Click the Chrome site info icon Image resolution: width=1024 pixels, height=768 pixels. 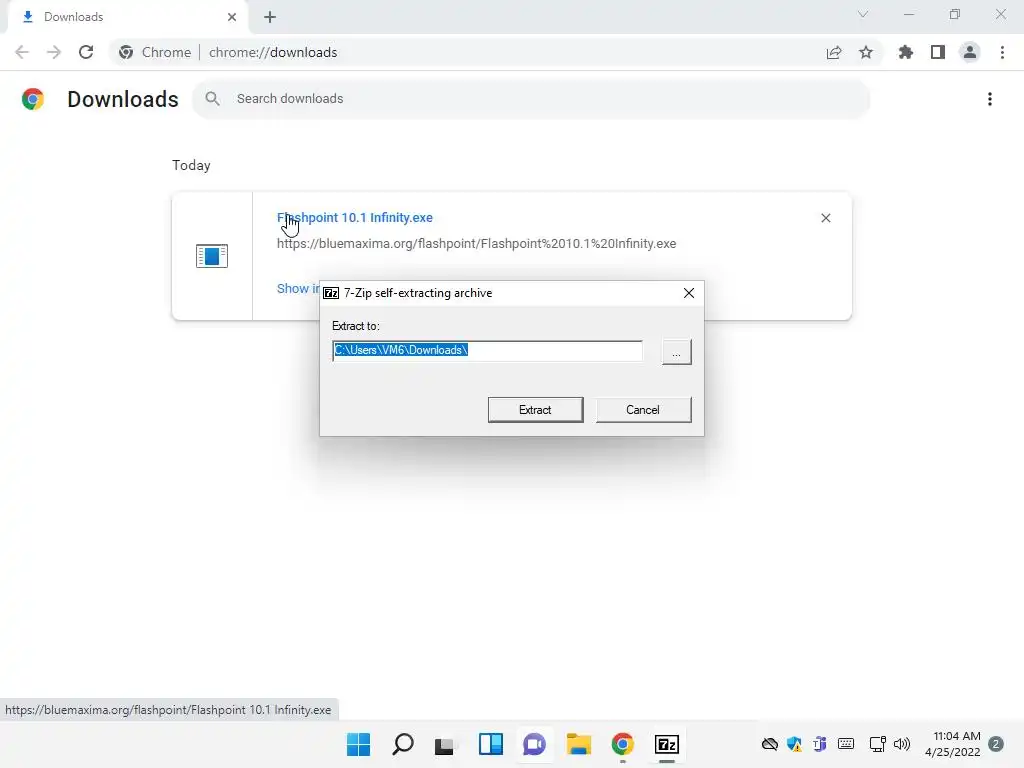coord(126,52)
